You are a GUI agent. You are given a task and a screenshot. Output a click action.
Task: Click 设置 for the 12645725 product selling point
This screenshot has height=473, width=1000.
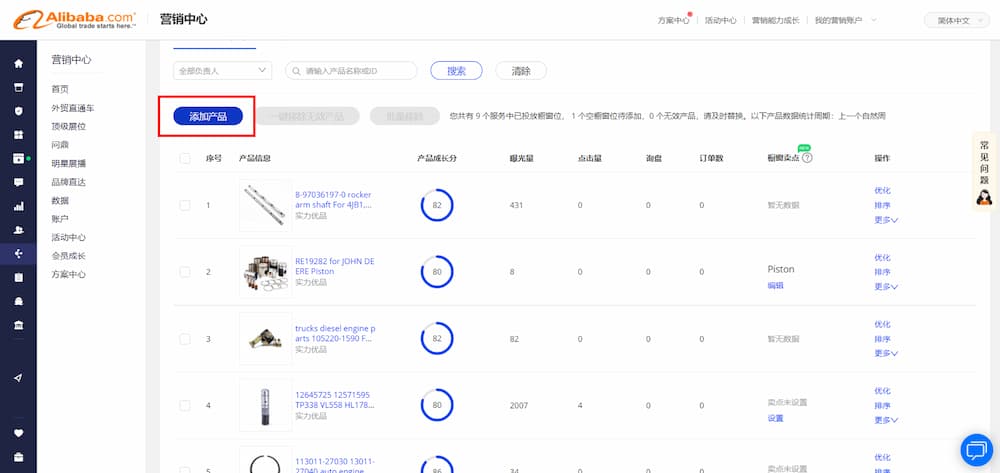(x=776, y=418)
